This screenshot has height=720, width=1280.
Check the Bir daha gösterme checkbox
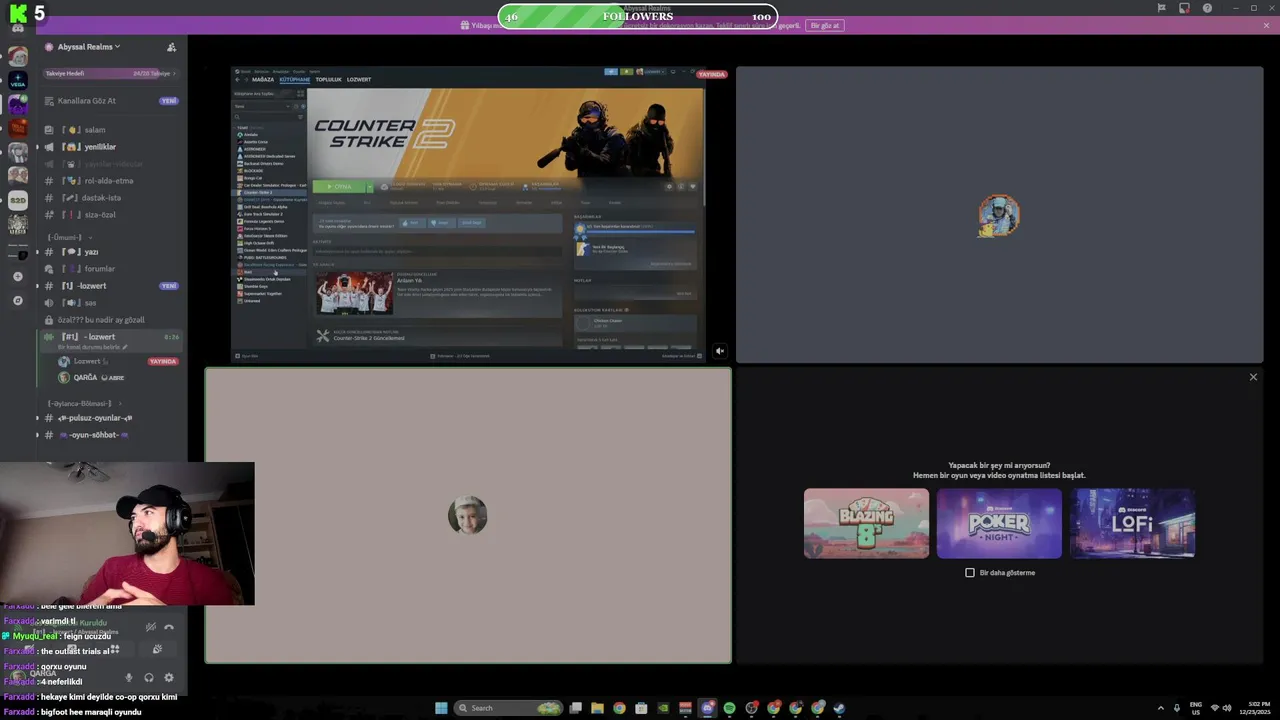point(970,573)
